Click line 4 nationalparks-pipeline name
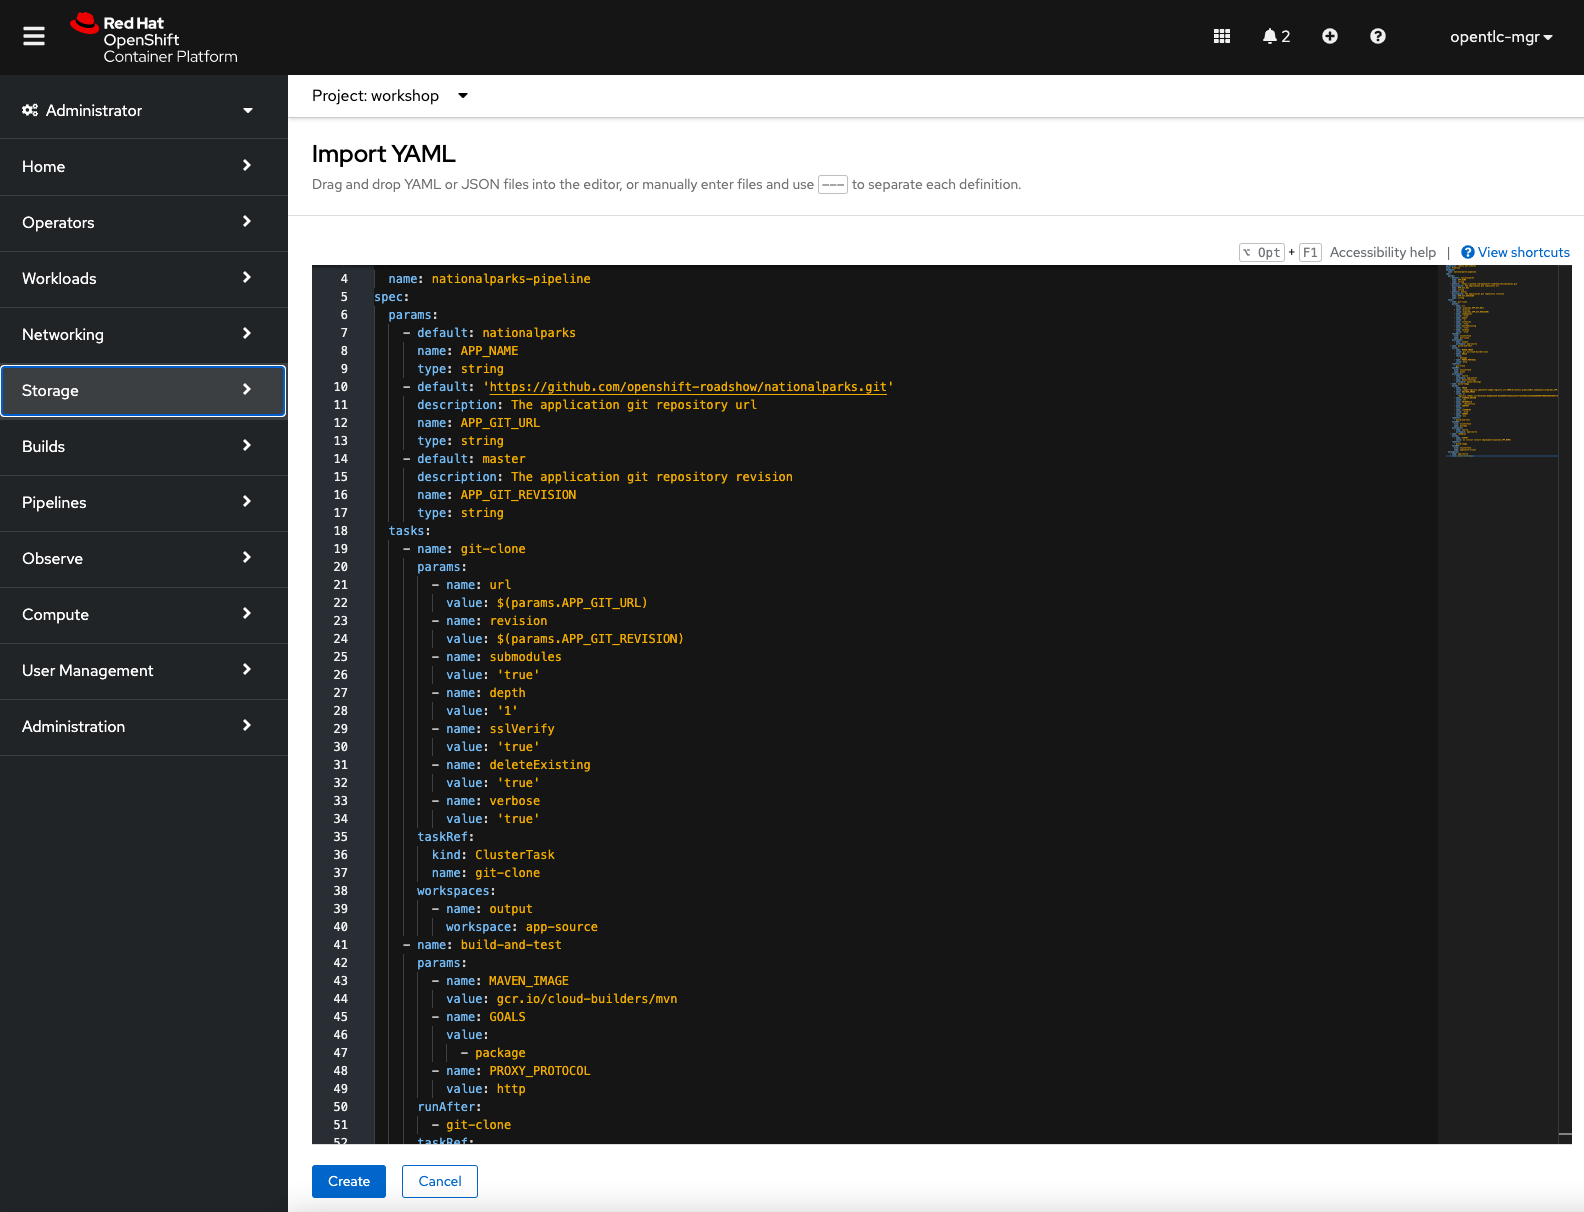The width and height of the screenshot is (1584, 1212). 511,279
